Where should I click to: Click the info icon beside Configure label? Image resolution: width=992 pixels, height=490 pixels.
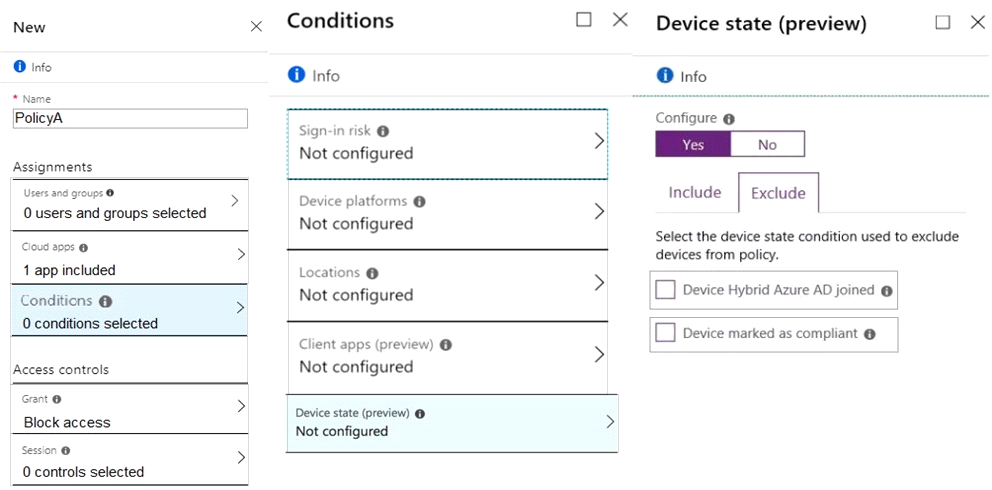click(x=729, y=119)
